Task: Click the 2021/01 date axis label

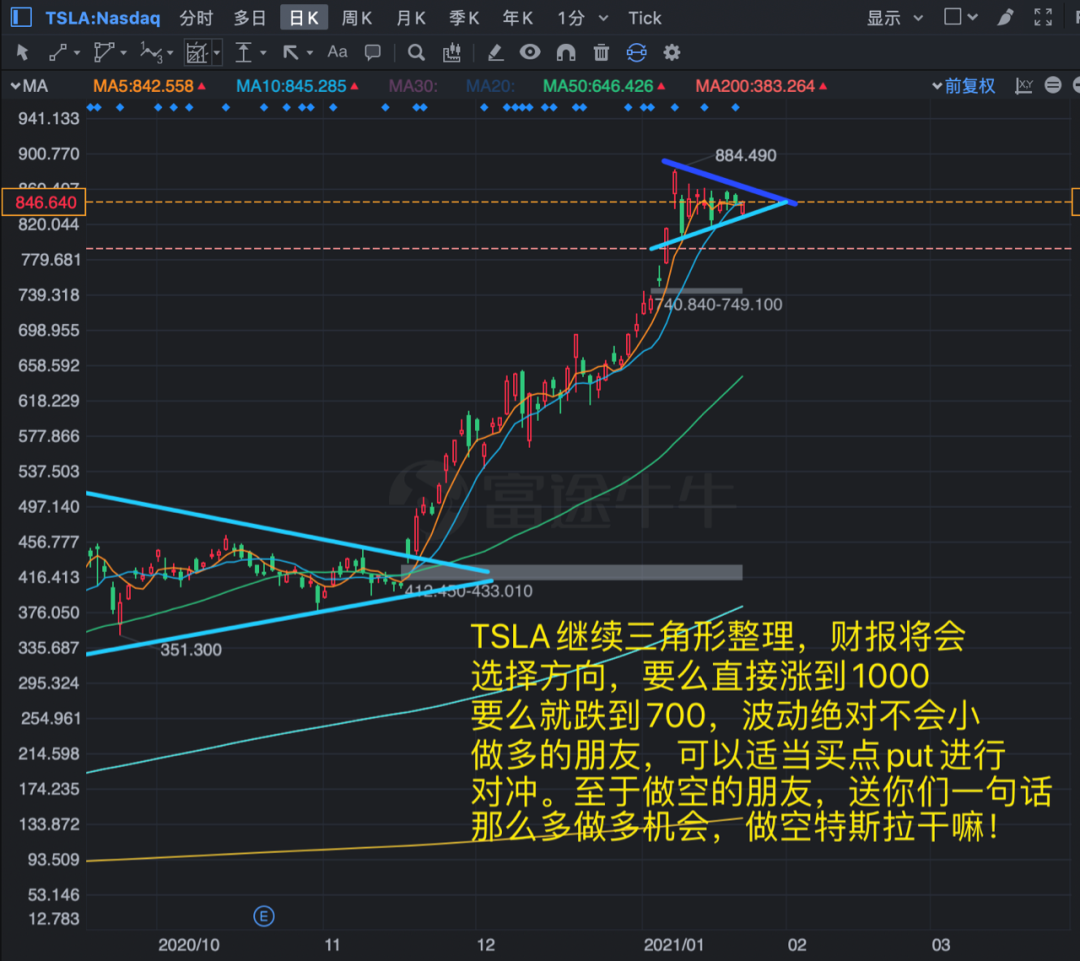Action: (x=674, y=944)
